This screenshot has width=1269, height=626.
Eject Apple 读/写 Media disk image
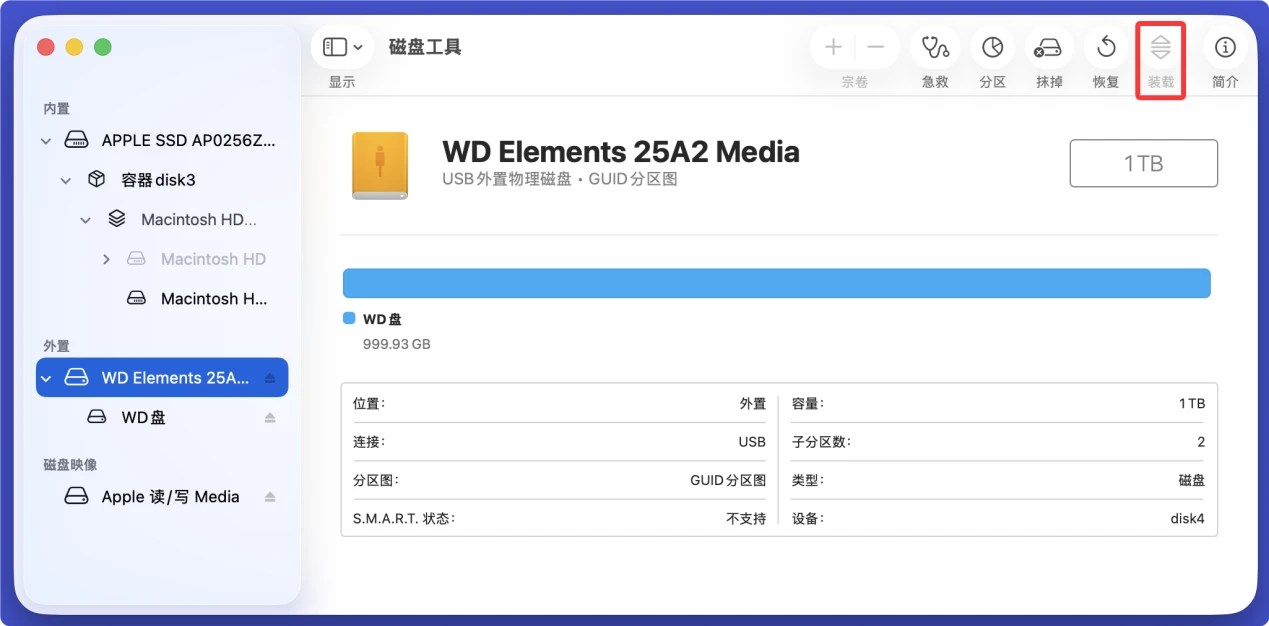pyautogui.click(x=270, y=497)
